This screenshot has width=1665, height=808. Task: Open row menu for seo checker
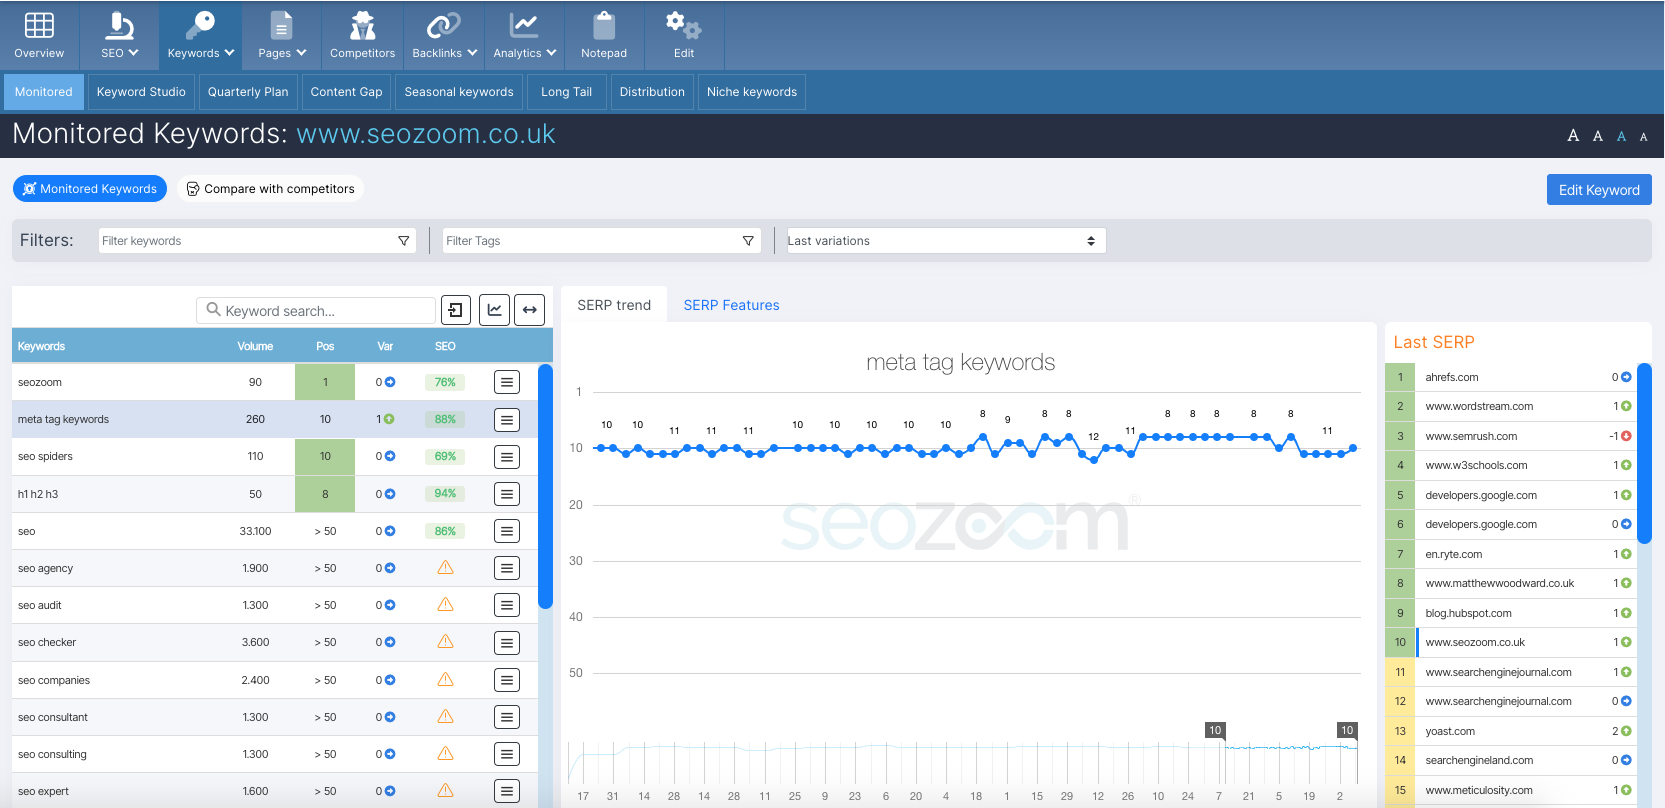click(x=507, y=643)
